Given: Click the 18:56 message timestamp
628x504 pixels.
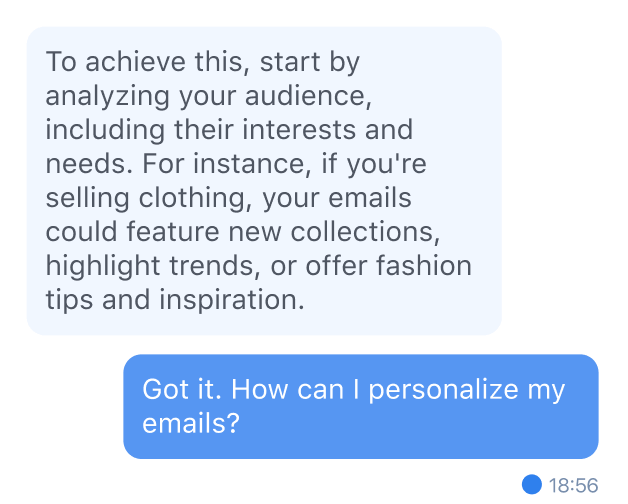Looking at the screenshot, I should [574, 486].
